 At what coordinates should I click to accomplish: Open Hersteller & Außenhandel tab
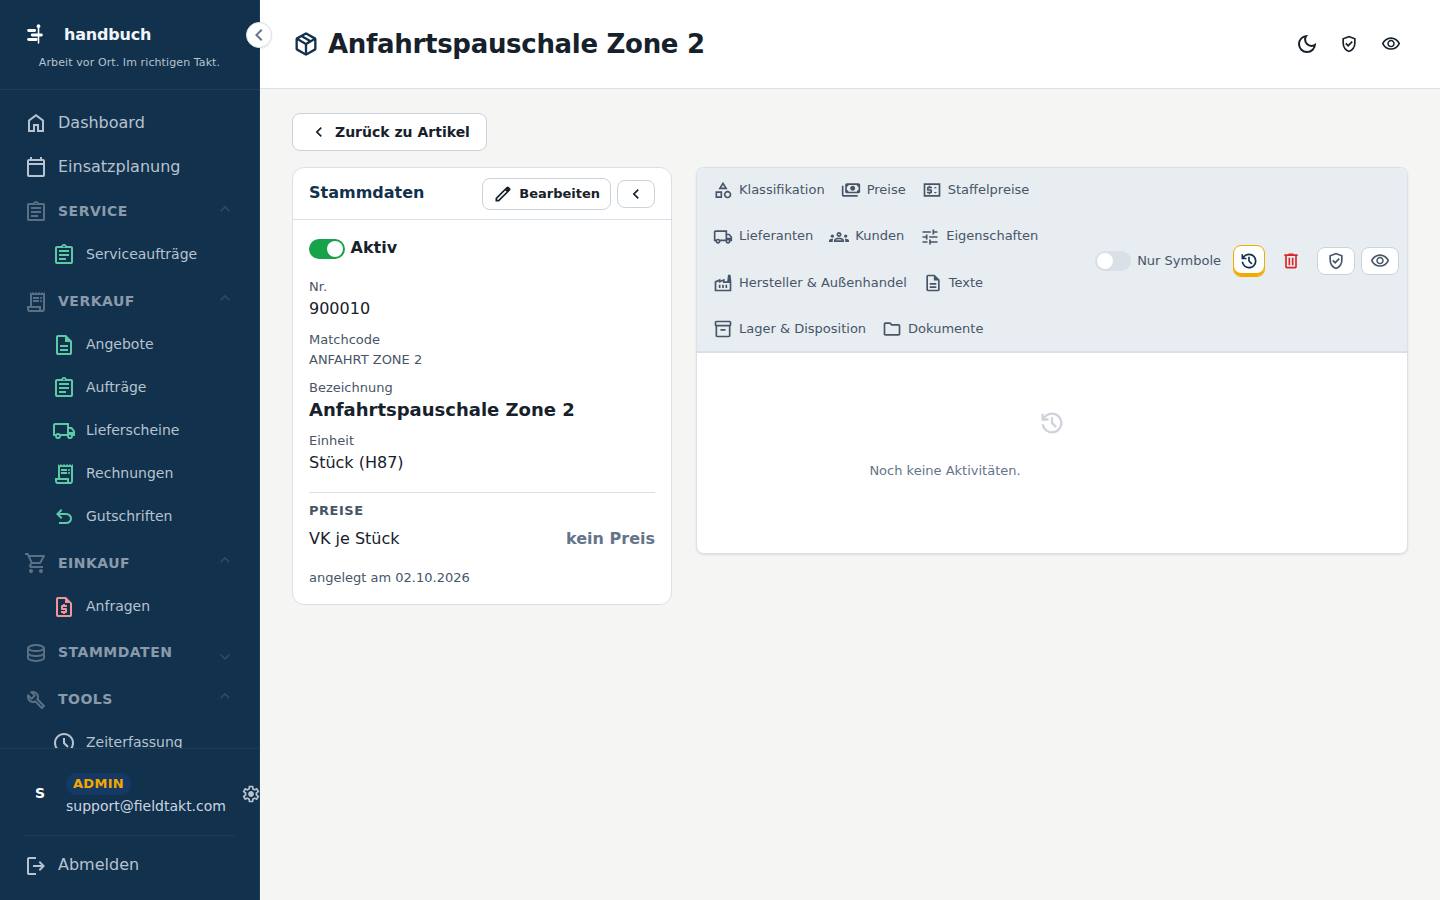pos(811,283)
